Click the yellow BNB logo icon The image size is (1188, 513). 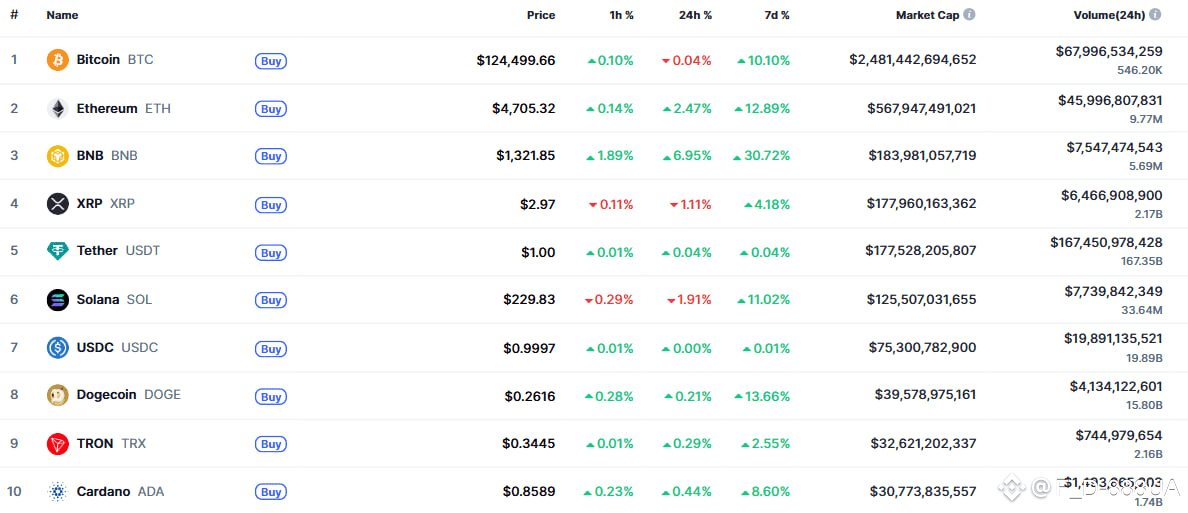tap(58, 156)
